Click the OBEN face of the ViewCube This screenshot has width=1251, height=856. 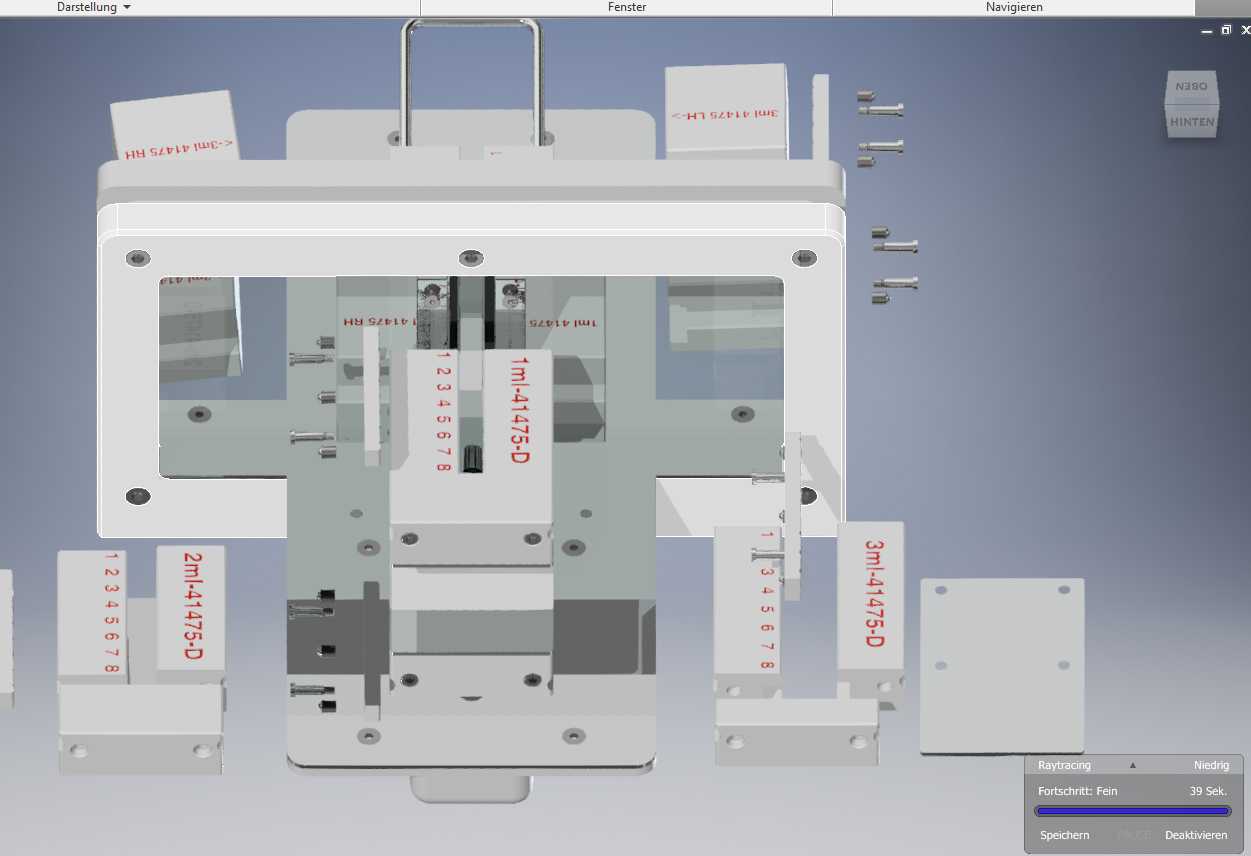1192,86
